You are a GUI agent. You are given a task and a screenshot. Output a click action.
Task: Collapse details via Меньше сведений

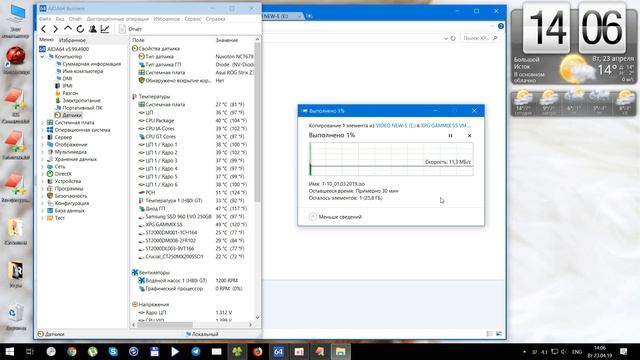(x=336, y=217)
